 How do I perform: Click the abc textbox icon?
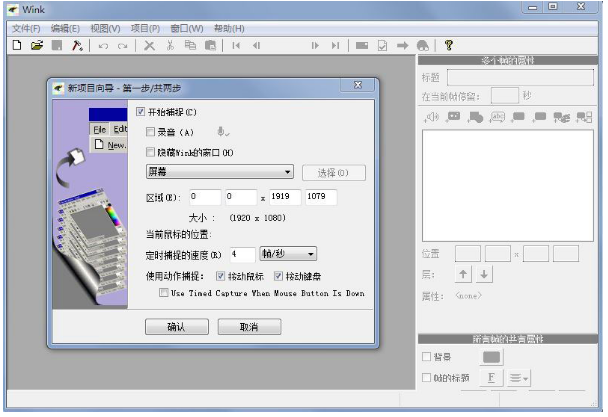(497, 117)
